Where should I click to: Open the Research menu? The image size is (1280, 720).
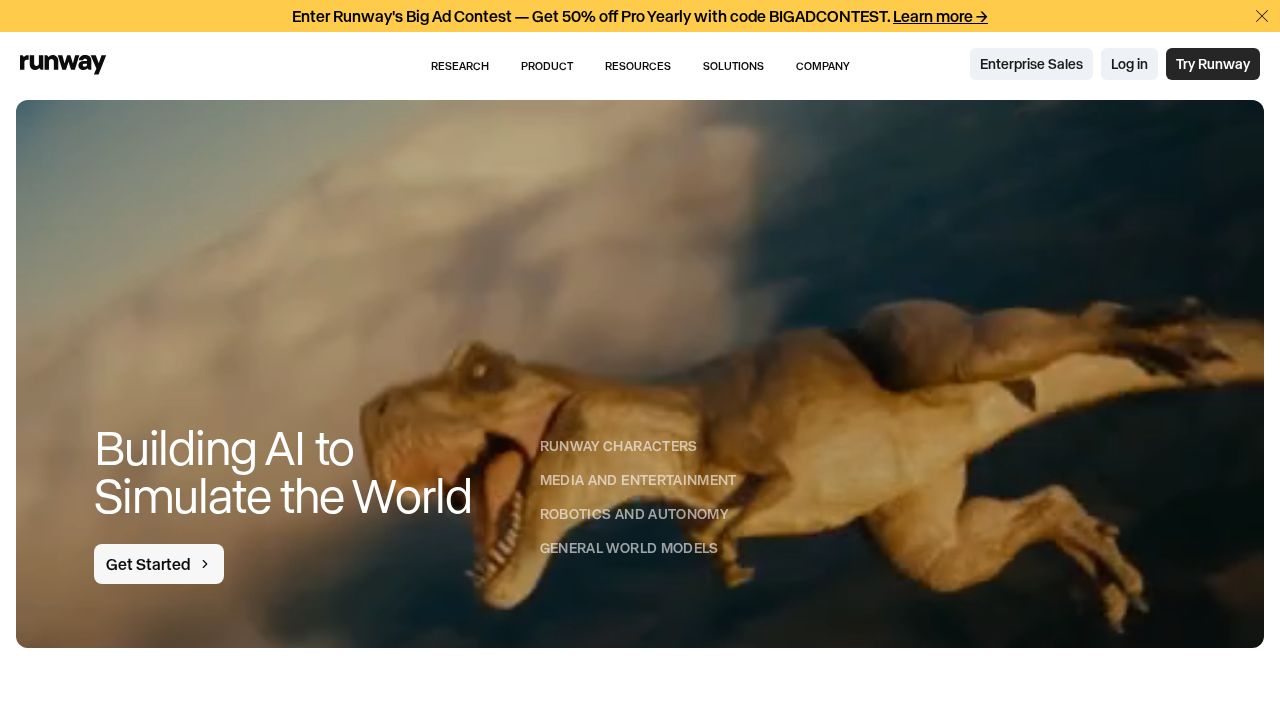pos(460,66)
